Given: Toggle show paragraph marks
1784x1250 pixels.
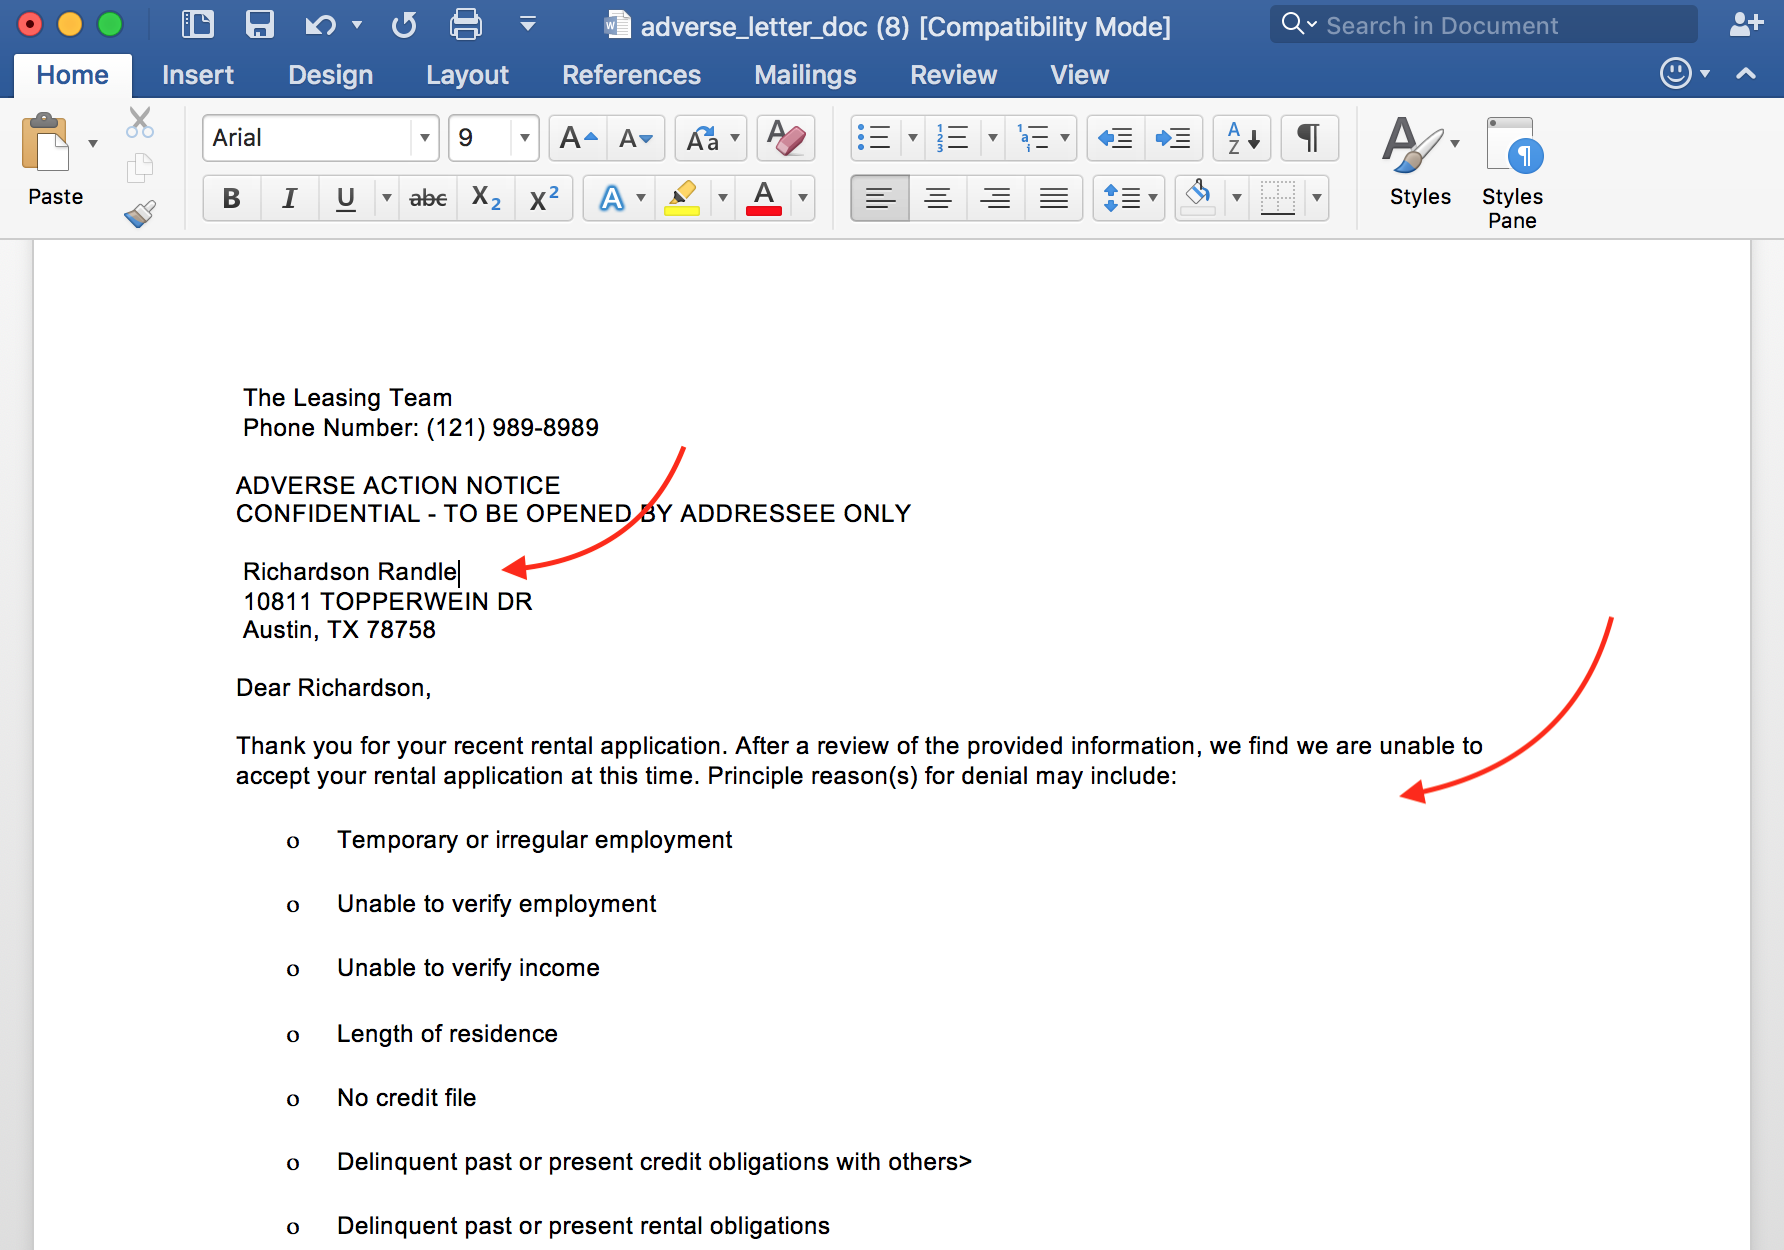Looking at the screenshot, I should click(1308, 138).
